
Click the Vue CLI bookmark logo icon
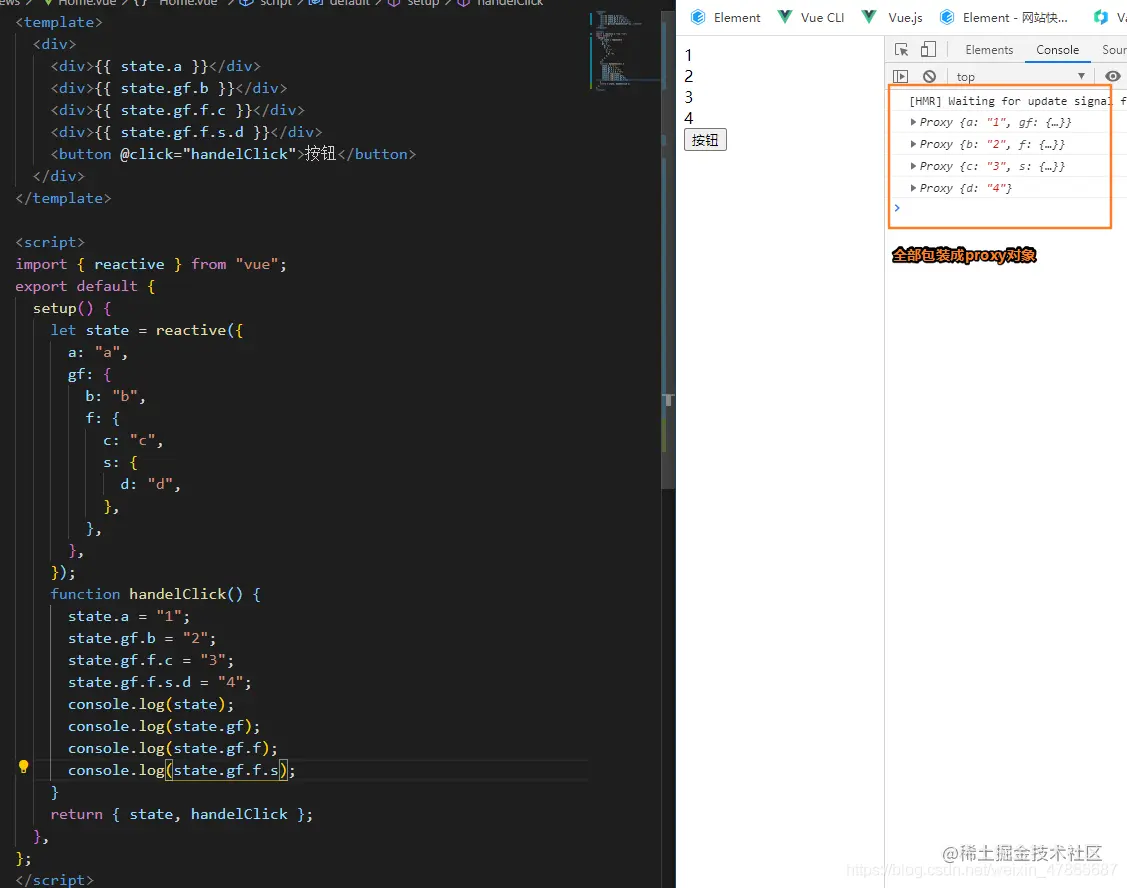point(785,17)
